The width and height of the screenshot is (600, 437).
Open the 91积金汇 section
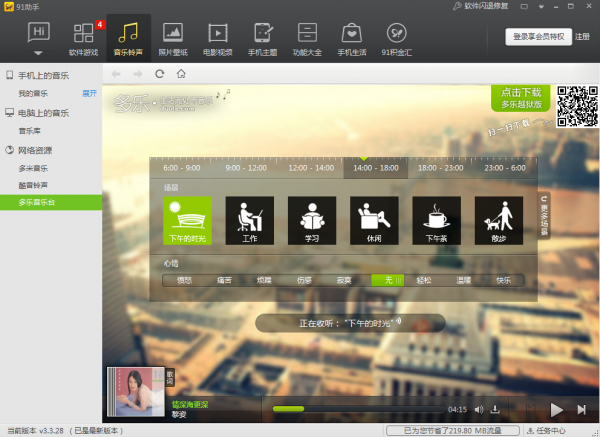(396, 39)
